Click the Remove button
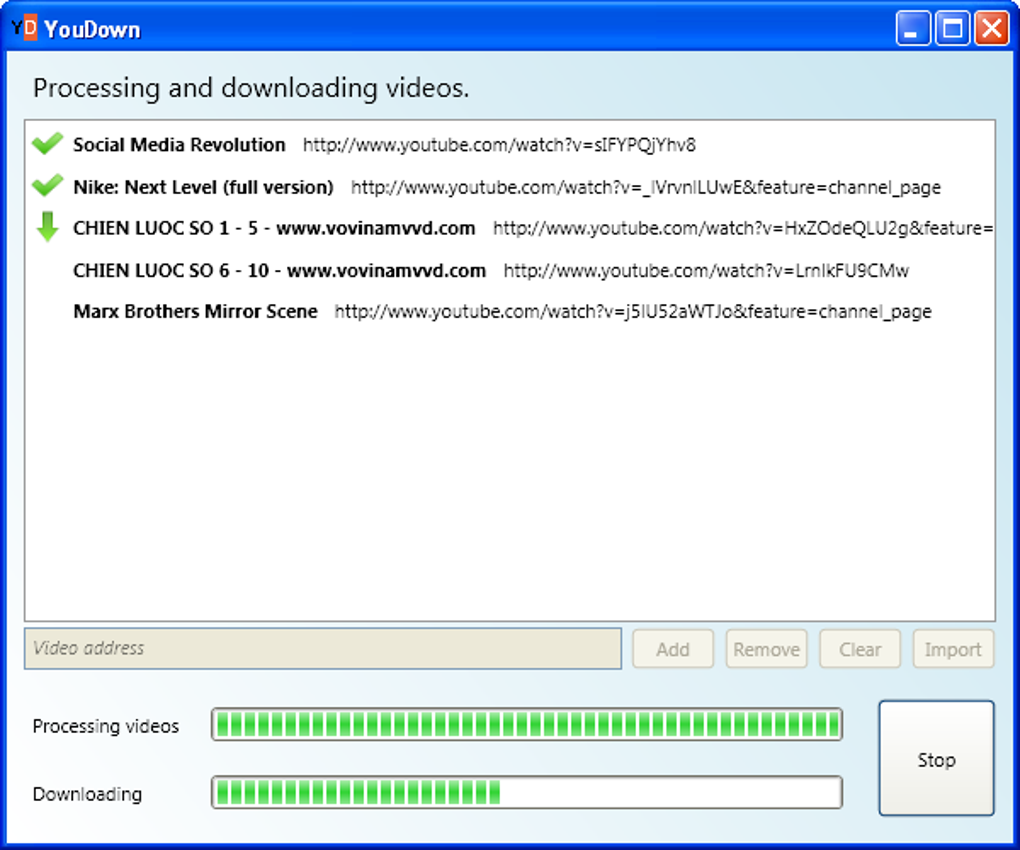 click(x=766, y=649)
